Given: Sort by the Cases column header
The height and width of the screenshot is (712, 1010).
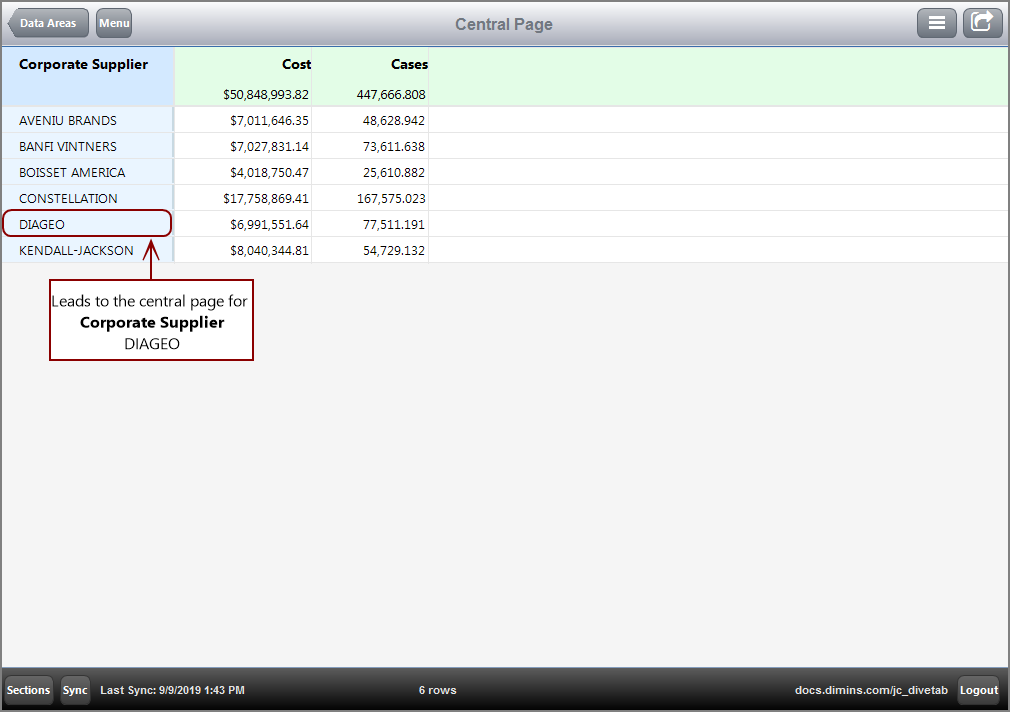Looking at the screenshot, I should click(x=409, y=64).
